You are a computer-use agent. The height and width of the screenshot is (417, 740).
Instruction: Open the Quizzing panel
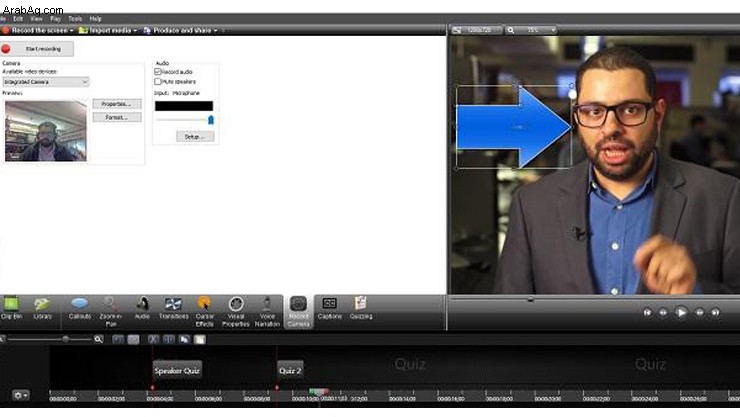click(x=361, y=306)
